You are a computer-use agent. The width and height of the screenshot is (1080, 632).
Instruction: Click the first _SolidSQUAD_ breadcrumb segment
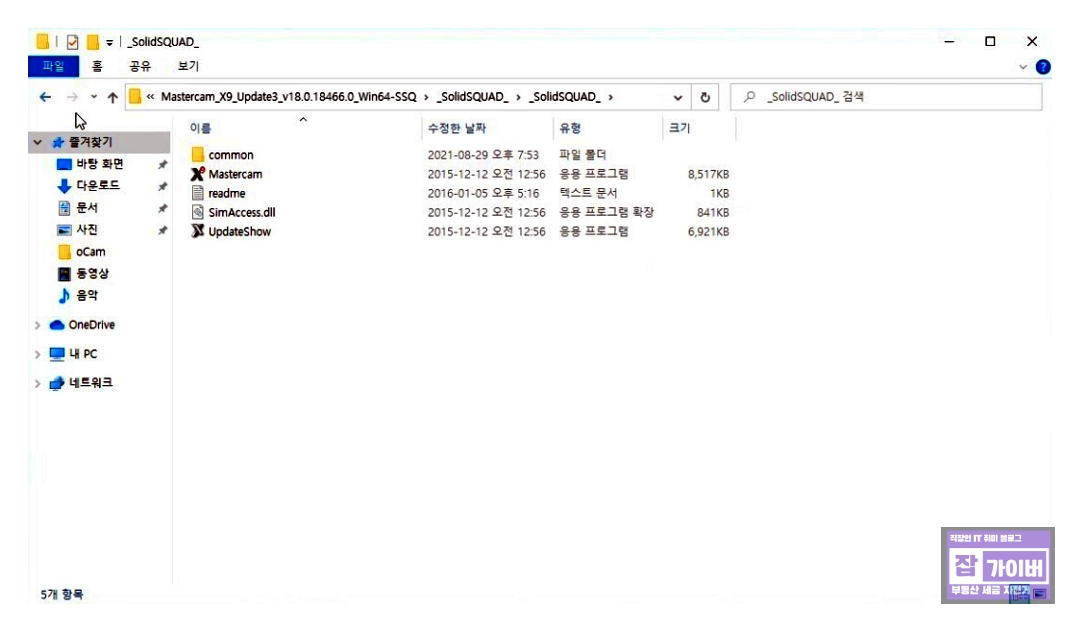click(x=472, y=97)
